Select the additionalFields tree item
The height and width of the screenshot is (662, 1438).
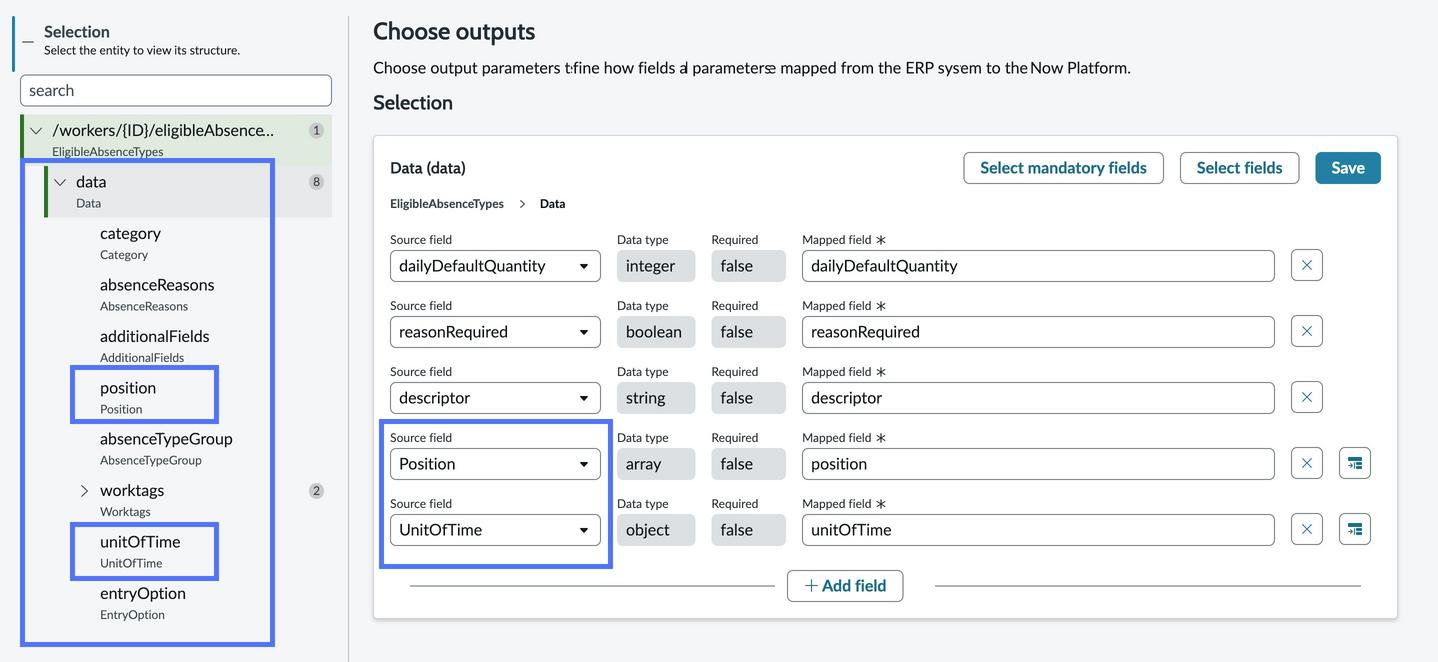click(154, 345)
